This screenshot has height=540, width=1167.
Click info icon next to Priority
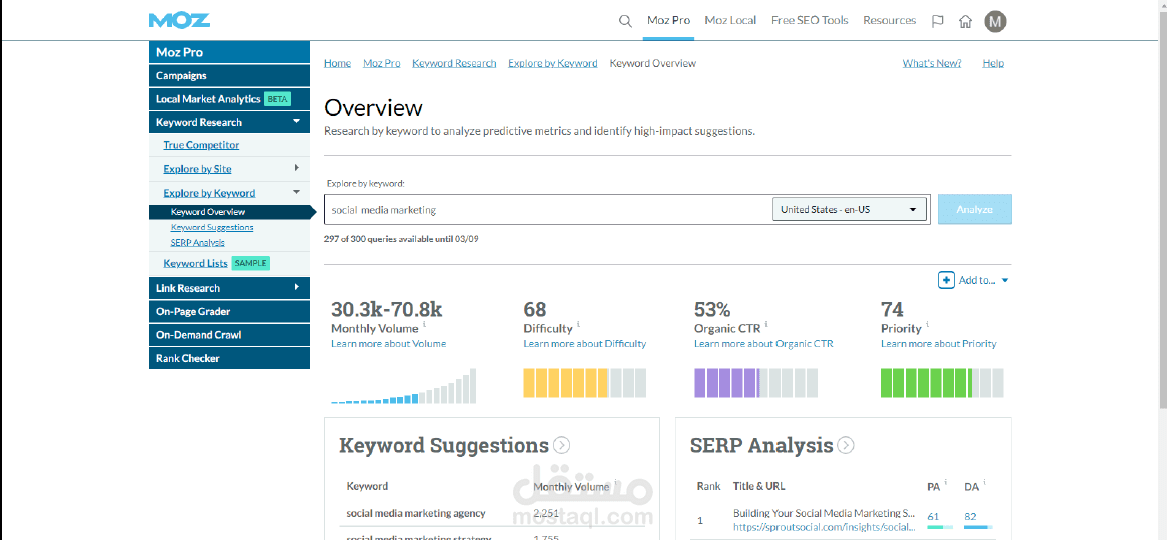point(927,325)
